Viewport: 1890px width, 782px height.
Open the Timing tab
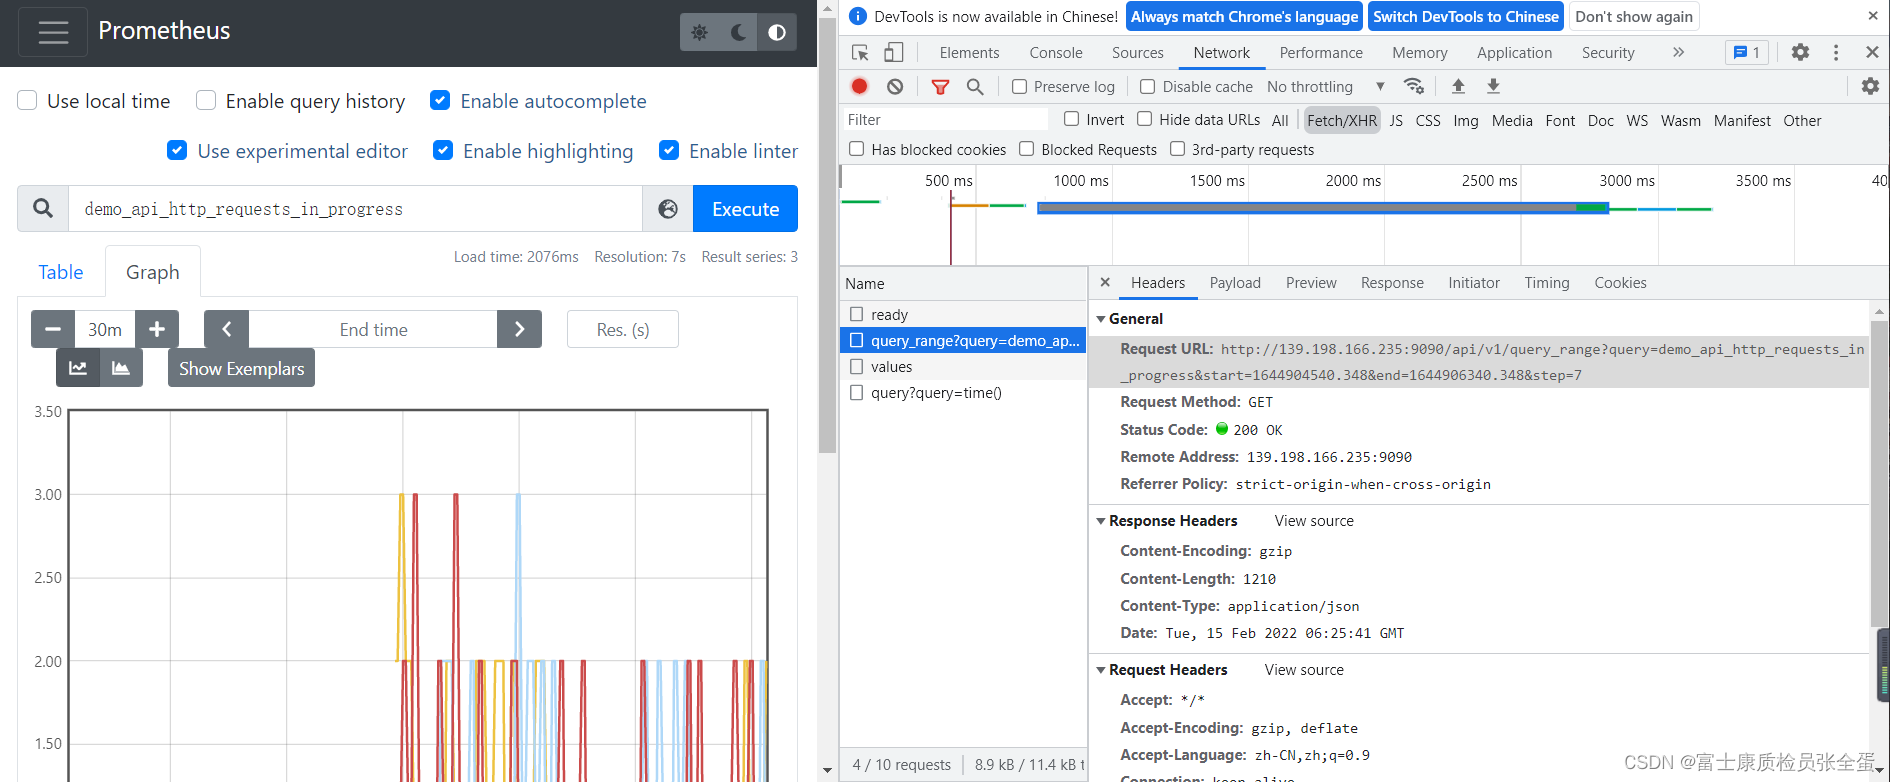tap(1547, 283)
